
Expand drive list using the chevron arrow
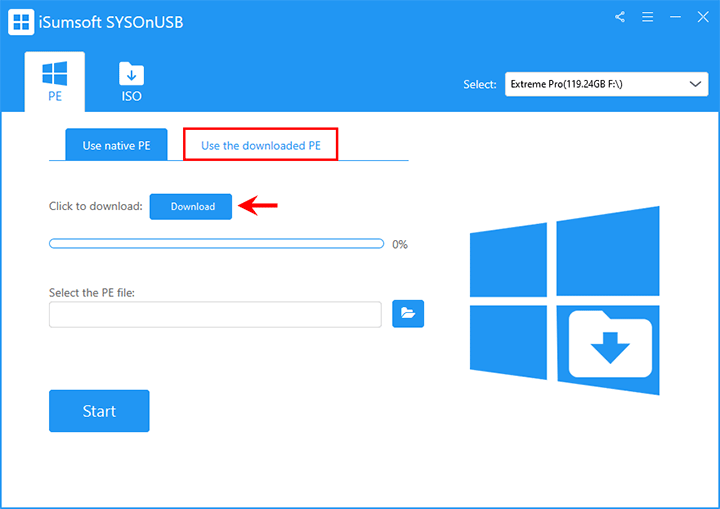[695, 84]
